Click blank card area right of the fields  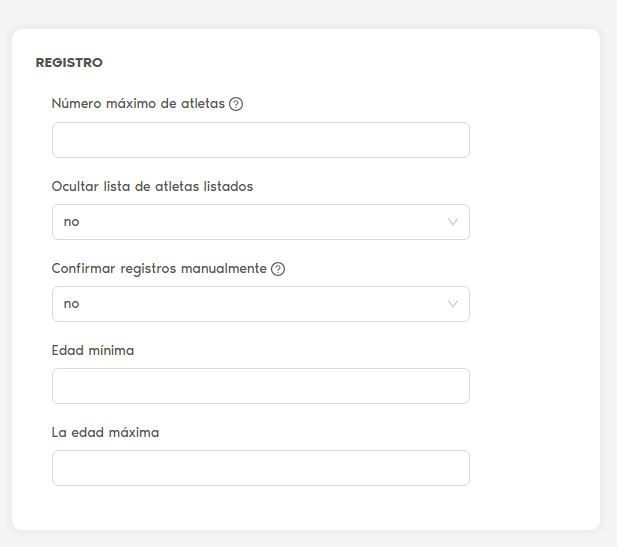[x=535, y=280]
